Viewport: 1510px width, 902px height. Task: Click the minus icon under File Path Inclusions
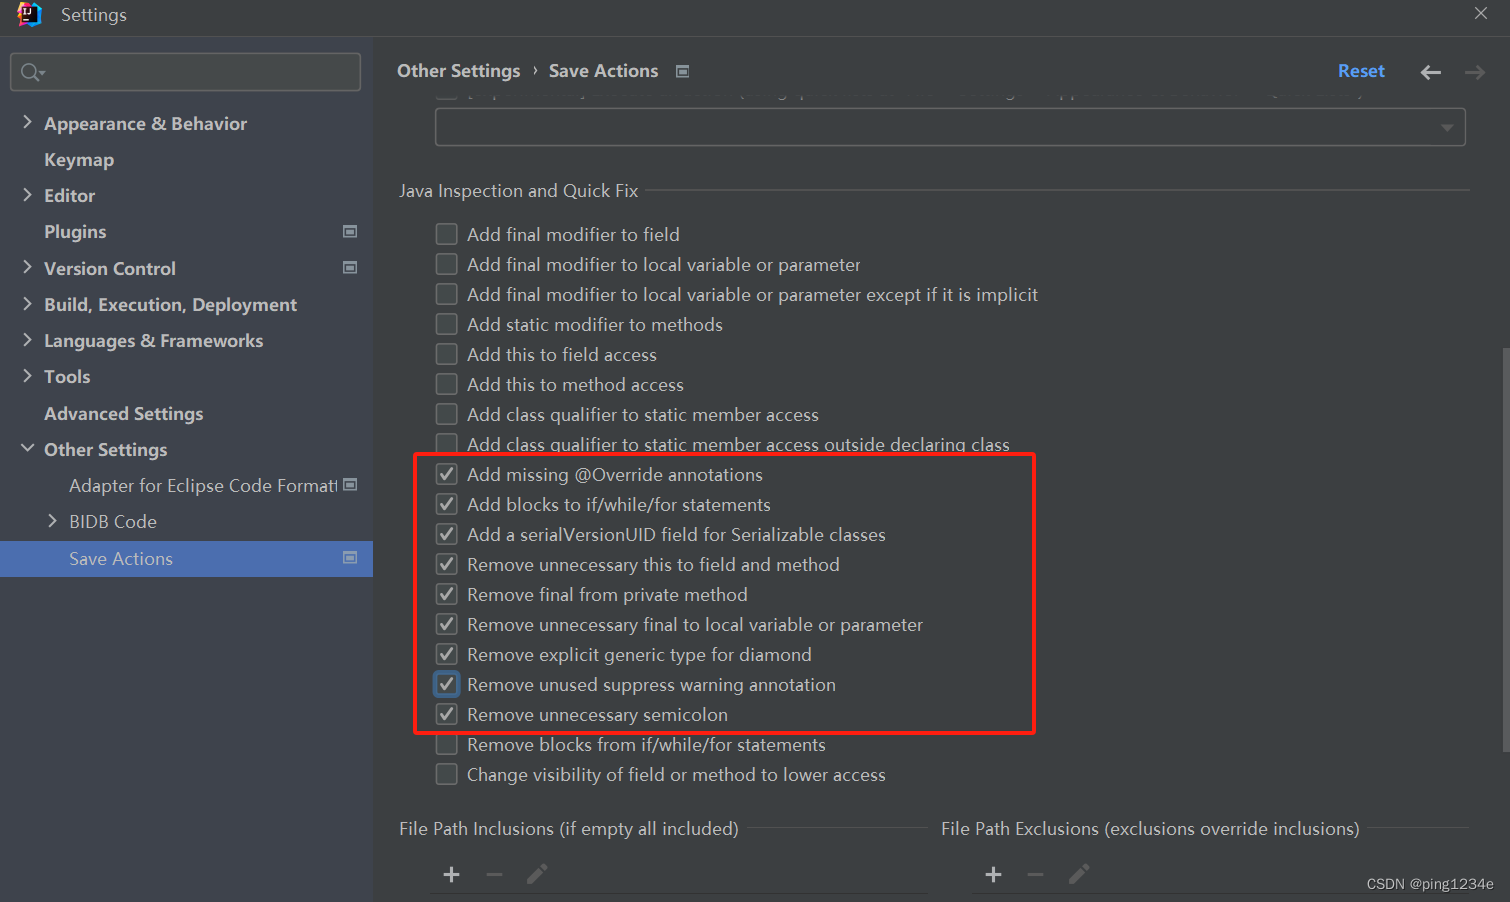coord(493,874)
